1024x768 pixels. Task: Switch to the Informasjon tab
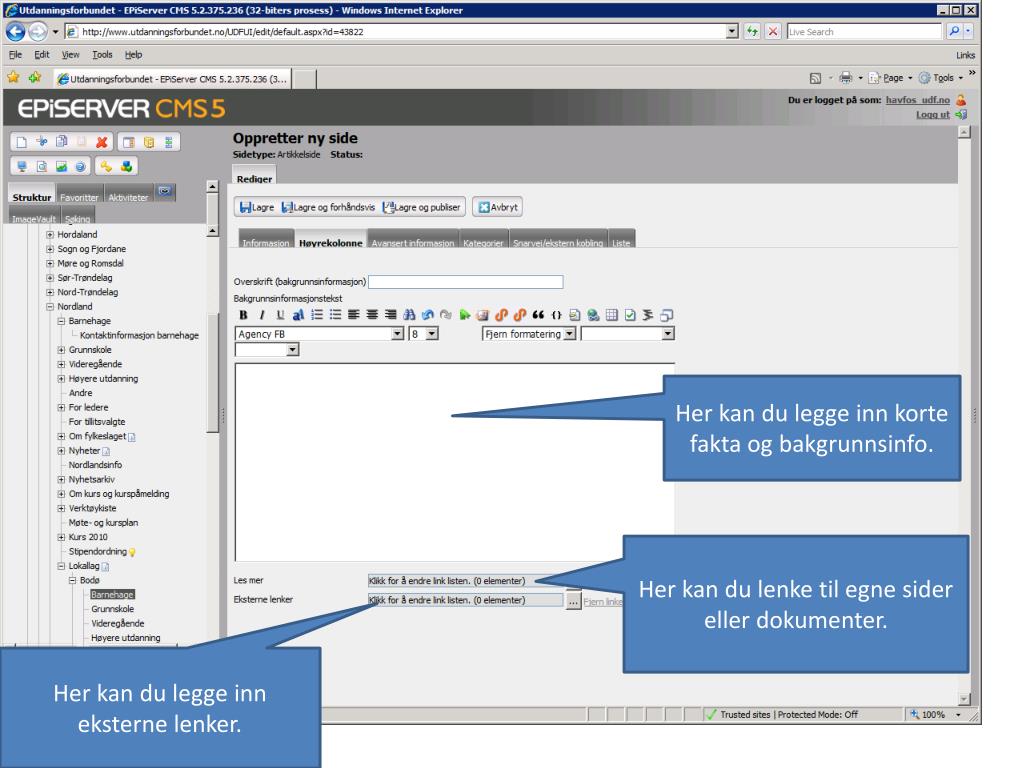[x=266, y=240]
